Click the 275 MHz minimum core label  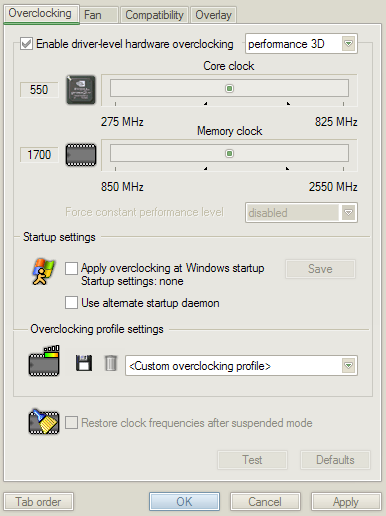pos(122,122)
